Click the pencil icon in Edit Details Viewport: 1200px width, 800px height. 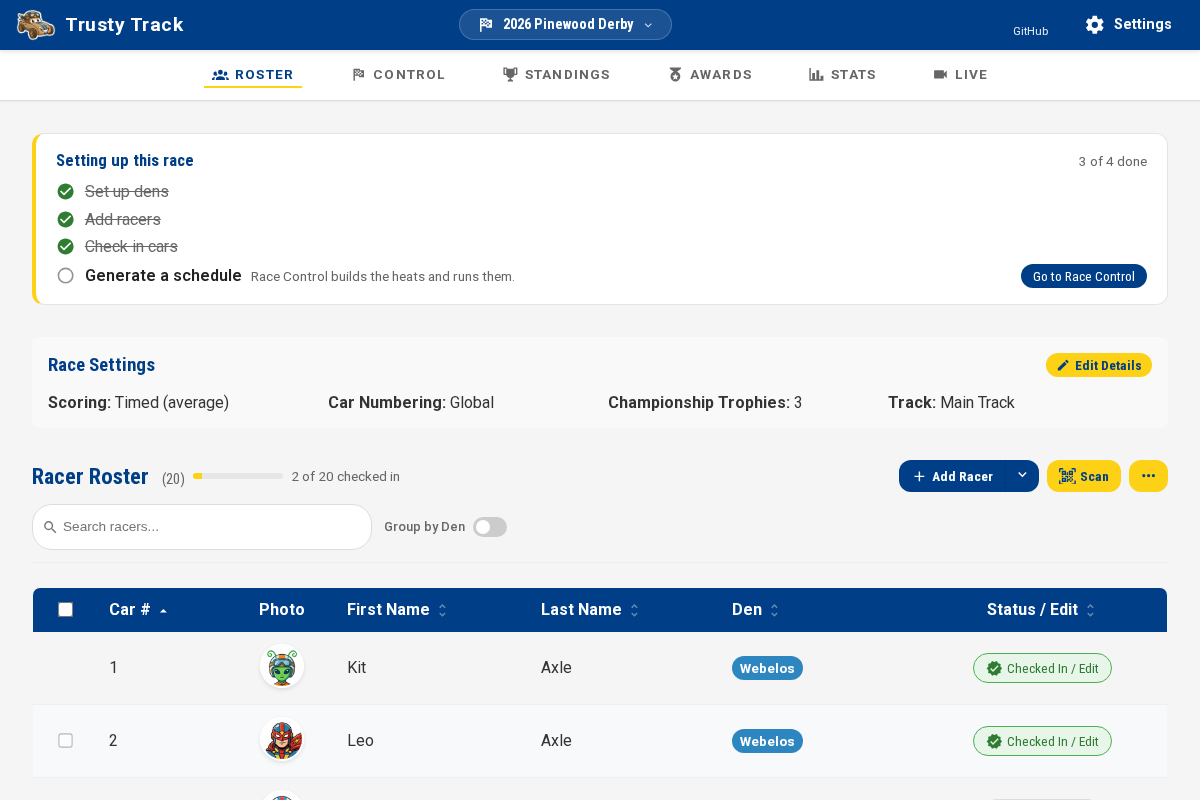point(1063,366)
